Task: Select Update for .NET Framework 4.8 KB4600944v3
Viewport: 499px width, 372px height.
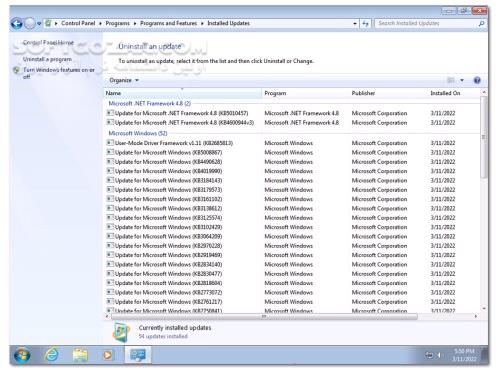Action: [293, 123]
